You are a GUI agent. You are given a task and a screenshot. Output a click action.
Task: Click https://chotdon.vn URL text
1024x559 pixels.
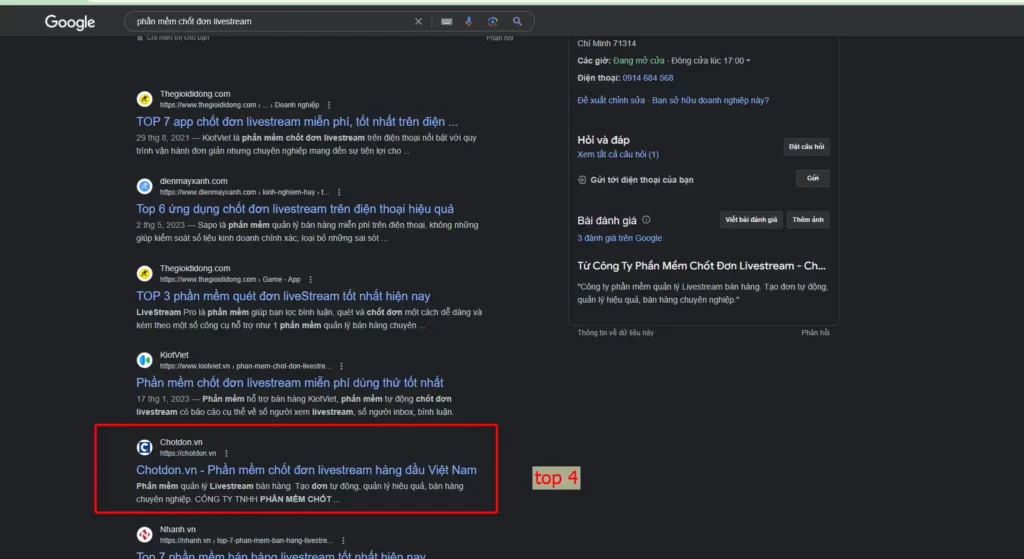click(x=188, y=453)
